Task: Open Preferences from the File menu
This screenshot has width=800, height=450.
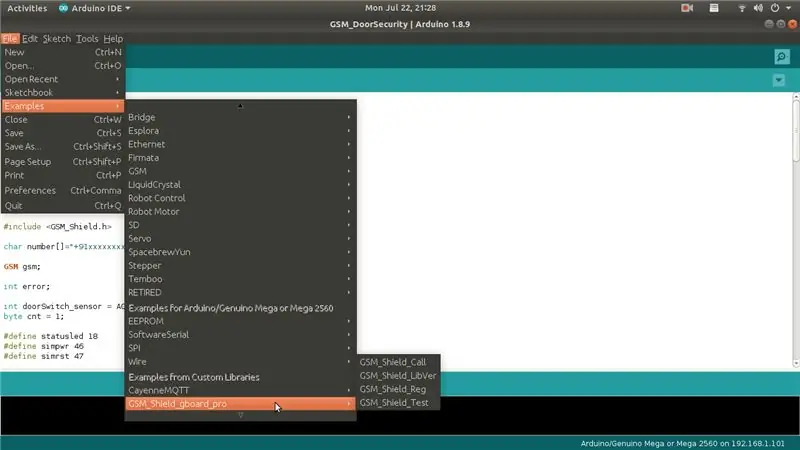Action: tap(63, 190)
